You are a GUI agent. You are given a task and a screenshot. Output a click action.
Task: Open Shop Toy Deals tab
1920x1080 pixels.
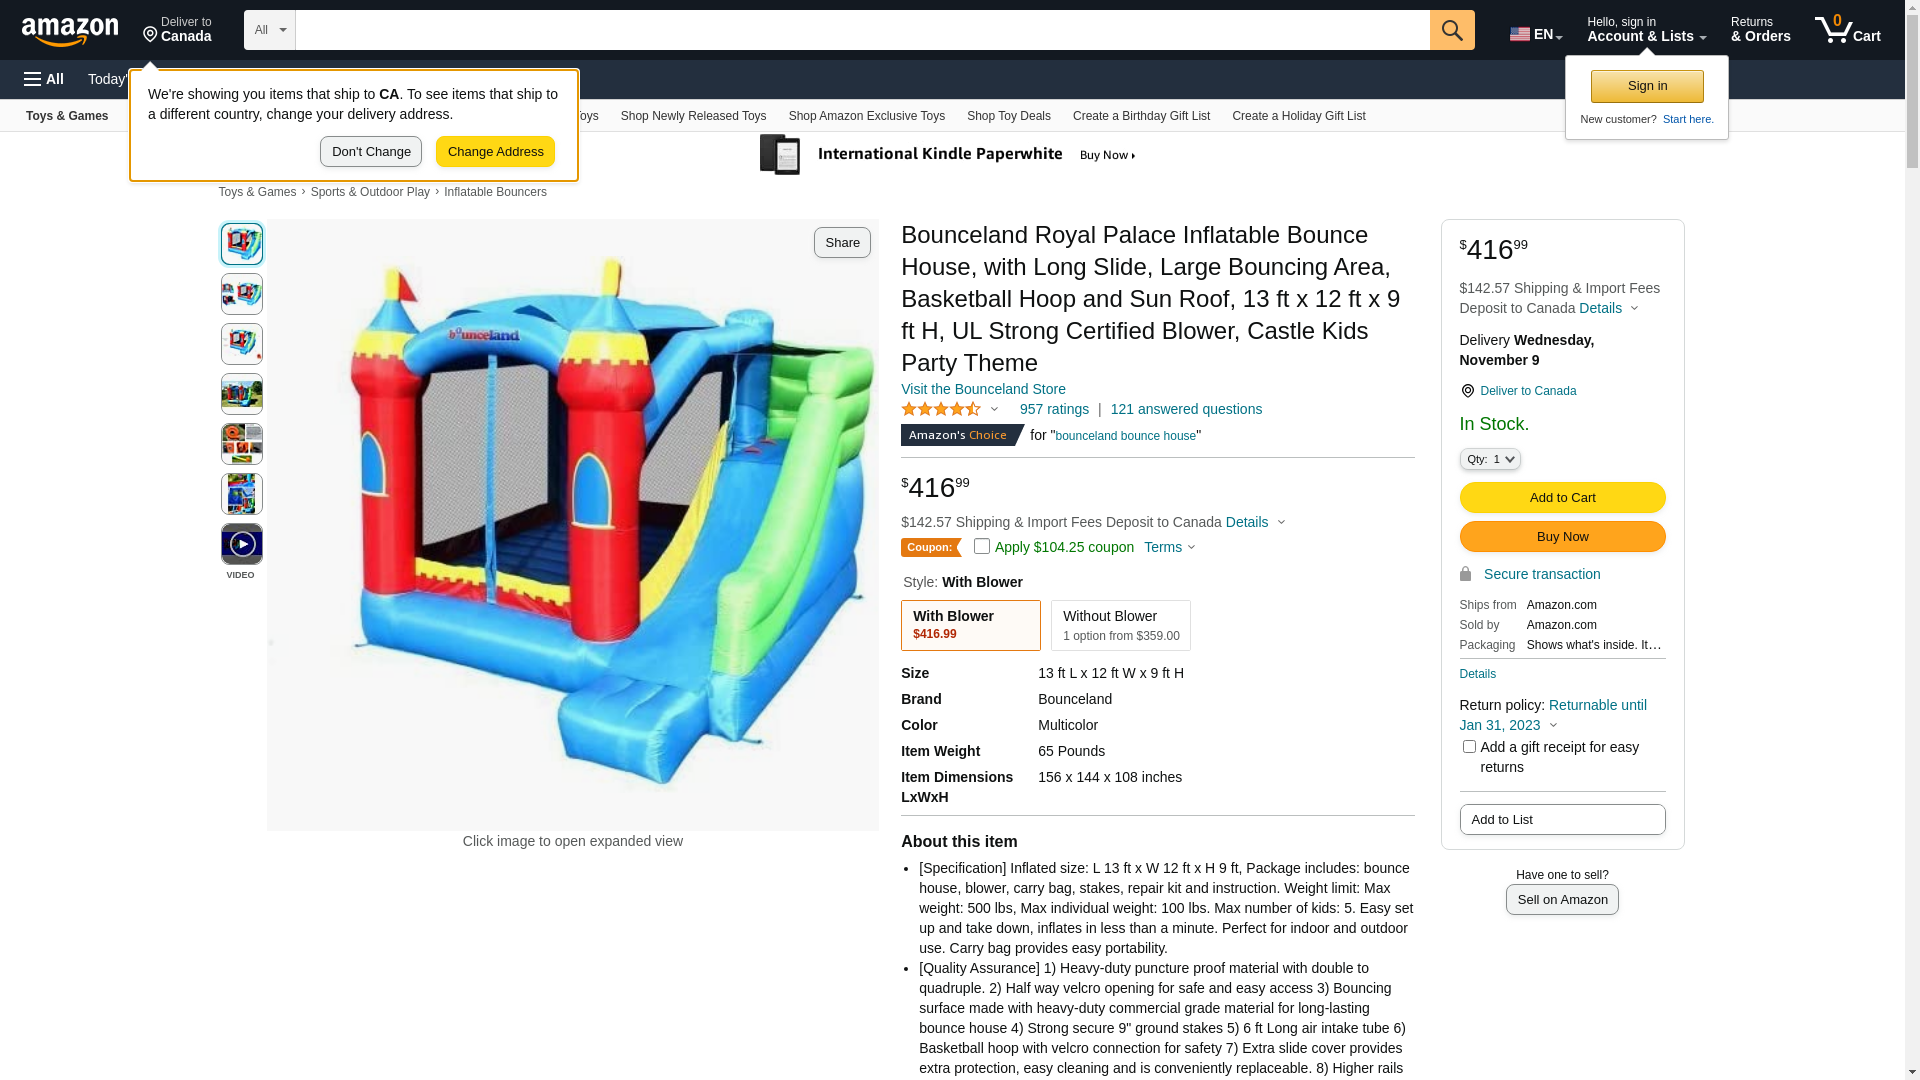[x=1008, y=116]
